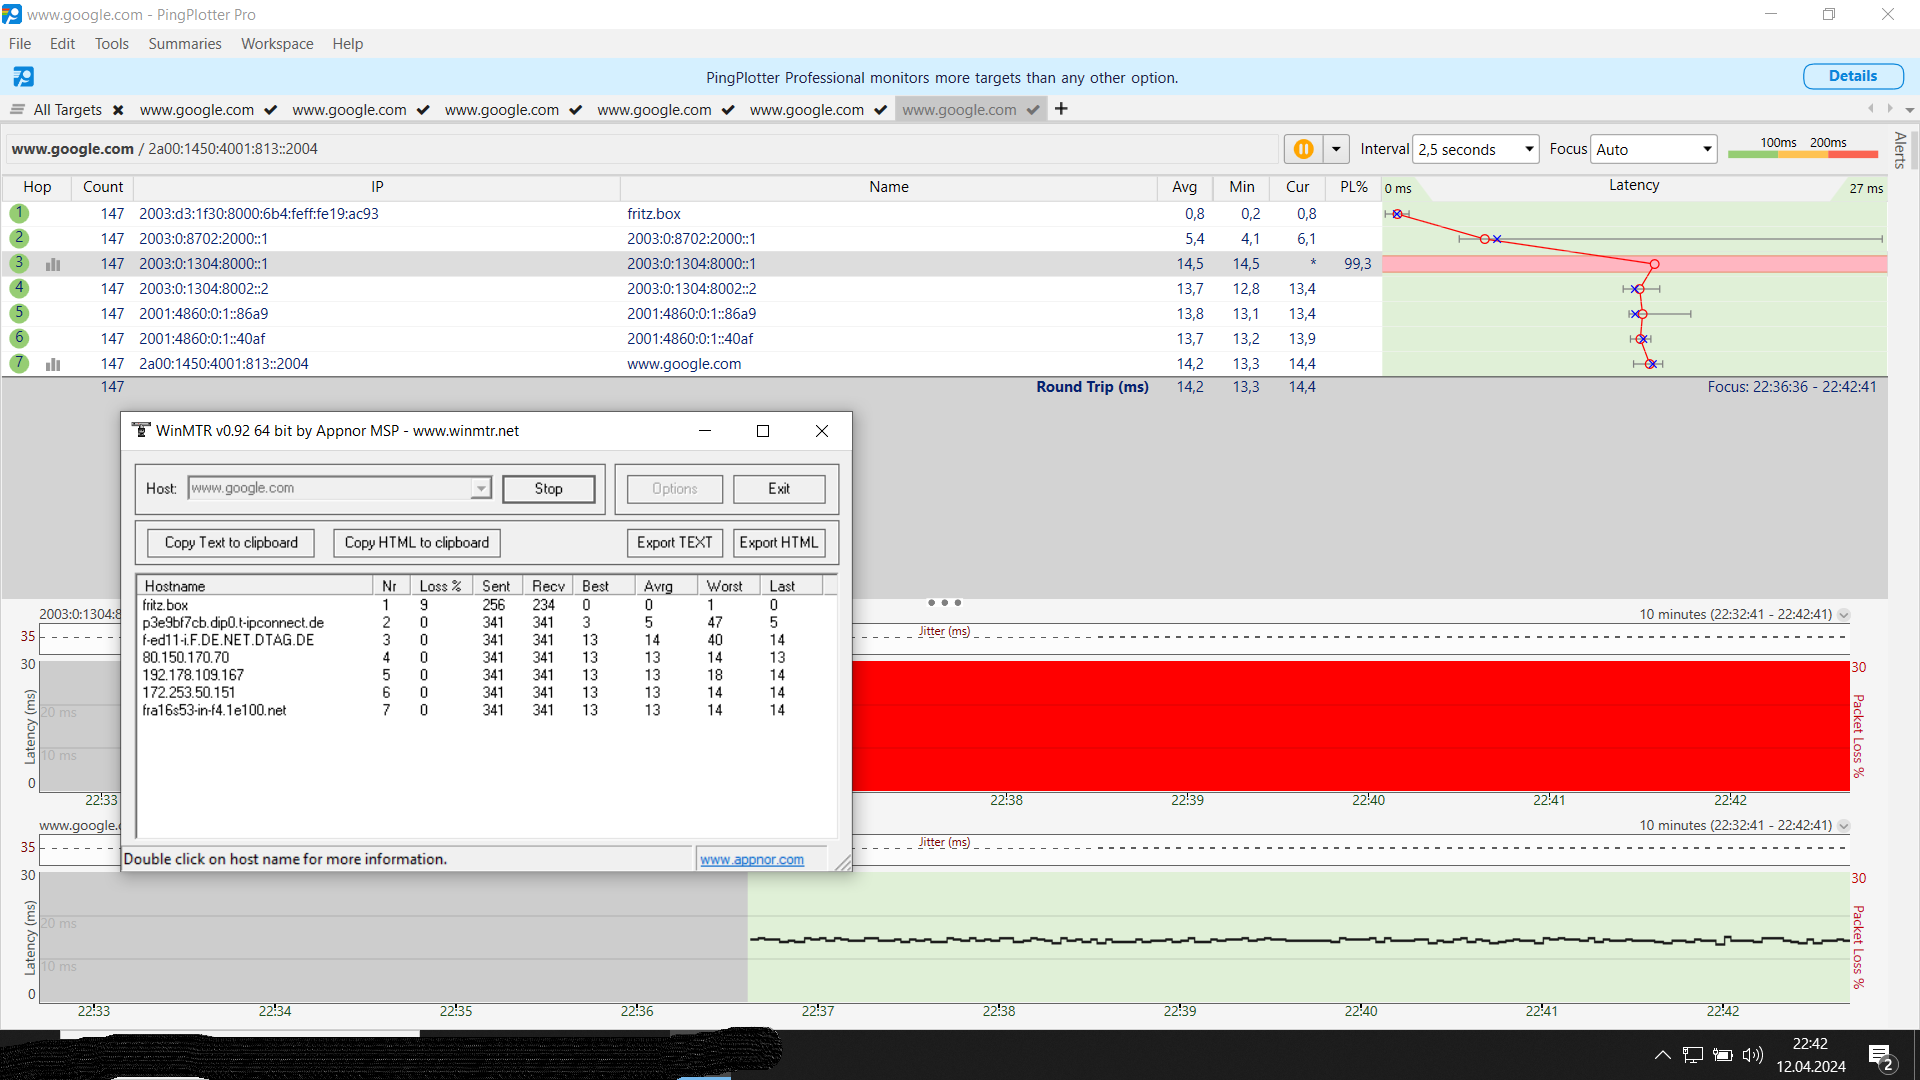Follow the www.appnor.com link
The width and height of the screenshot is (1920, 1080).
(x=751, y=860)
